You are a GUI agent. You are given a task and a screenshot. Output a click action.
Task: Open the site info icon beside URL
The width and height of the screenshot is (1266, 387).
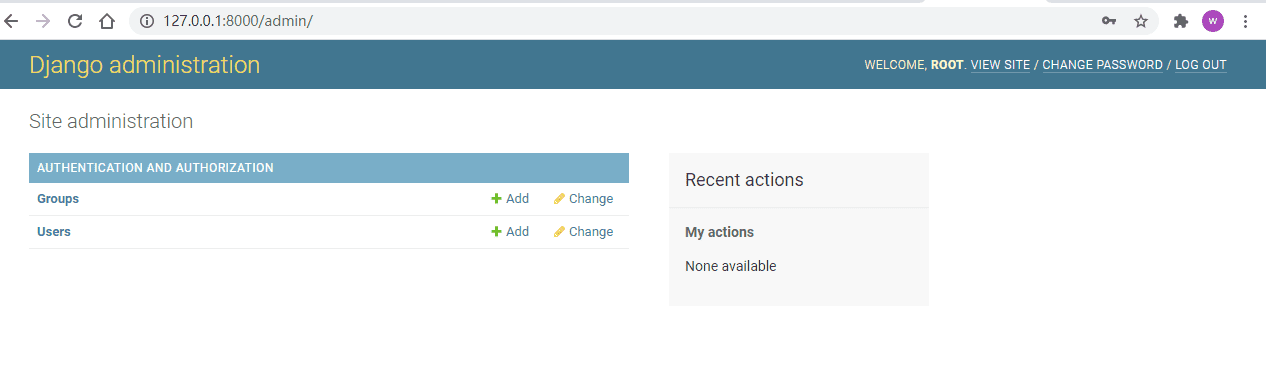(x=147, y=21)
